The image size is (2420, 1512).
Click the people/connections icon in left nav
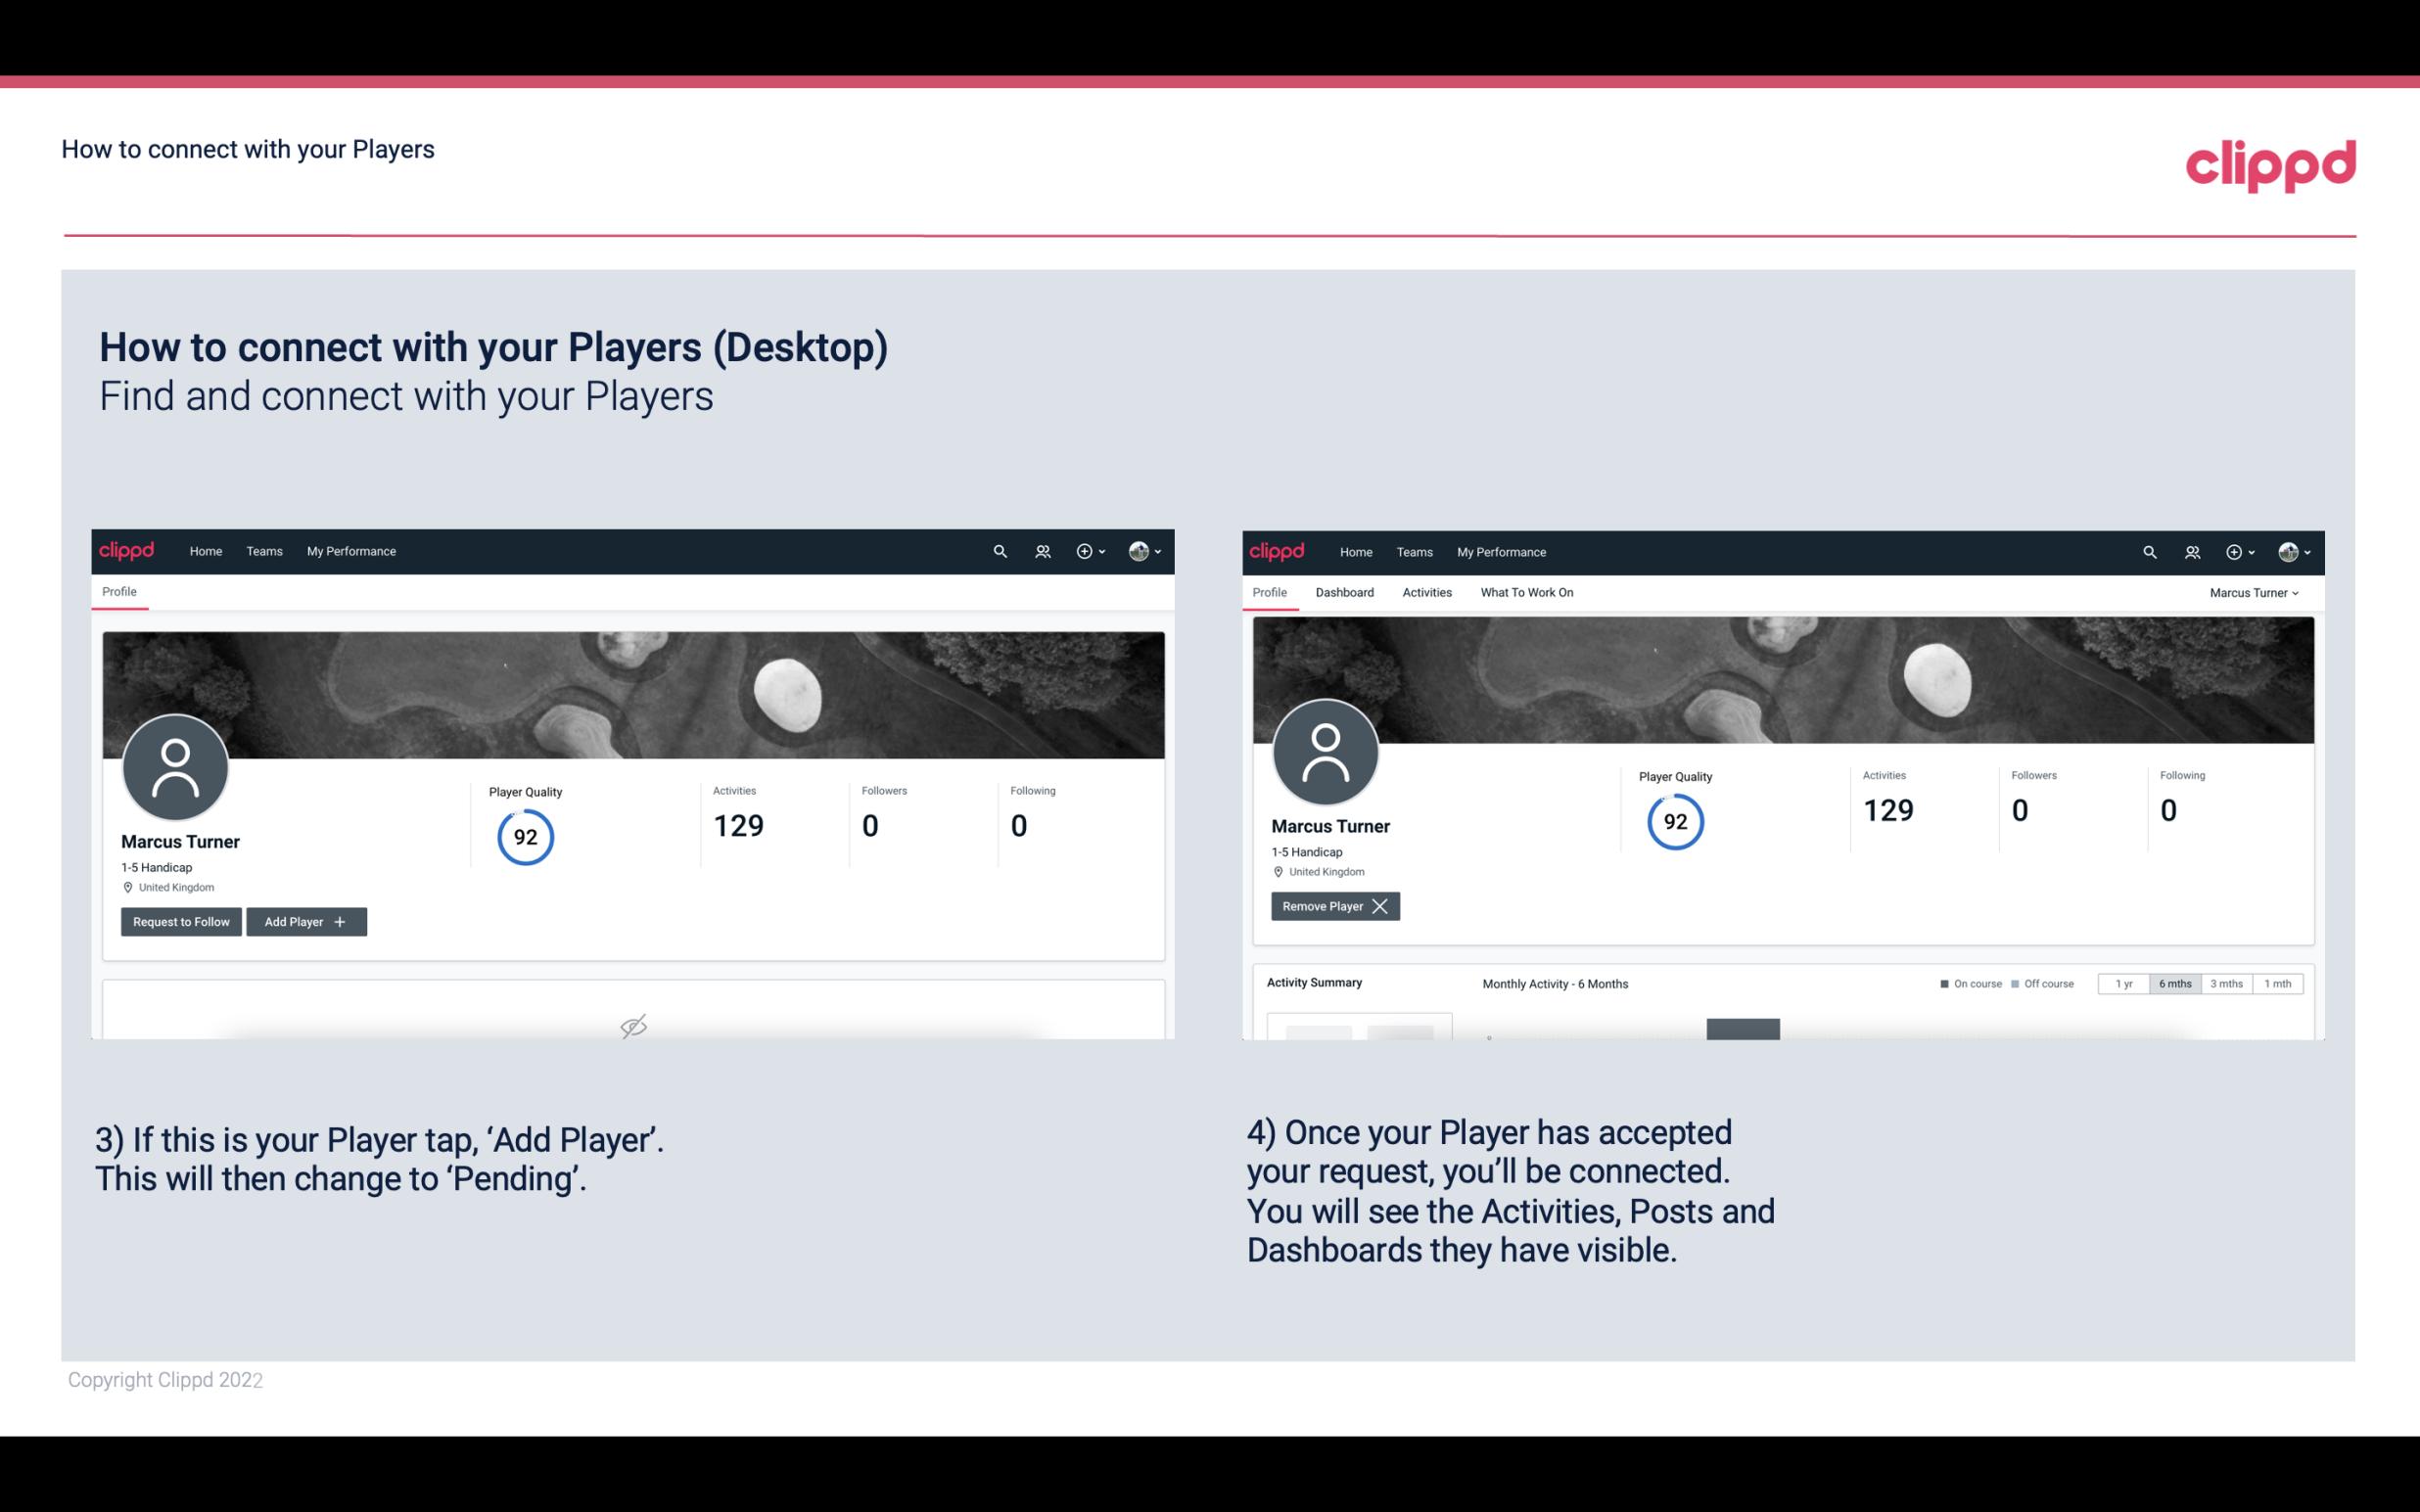(x=1040, y=552)
